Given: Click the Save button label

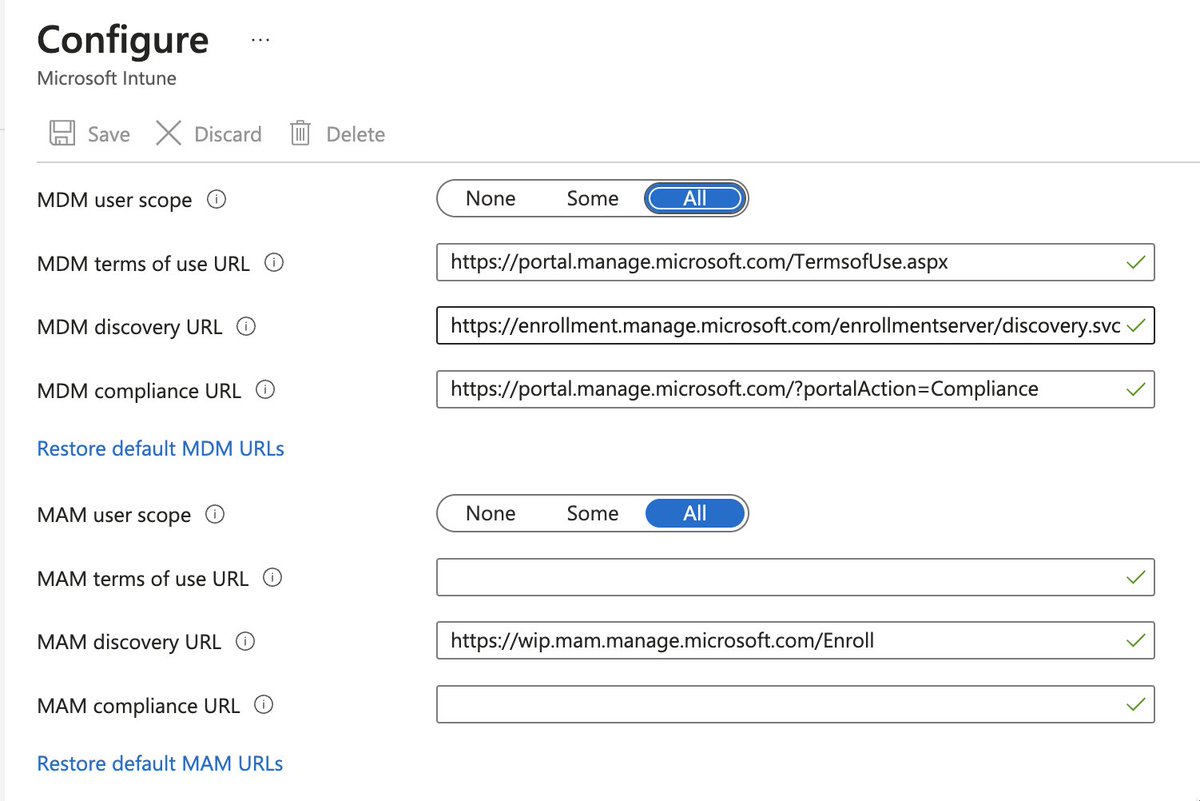Looking at the screenshot, I should [108, 134].
